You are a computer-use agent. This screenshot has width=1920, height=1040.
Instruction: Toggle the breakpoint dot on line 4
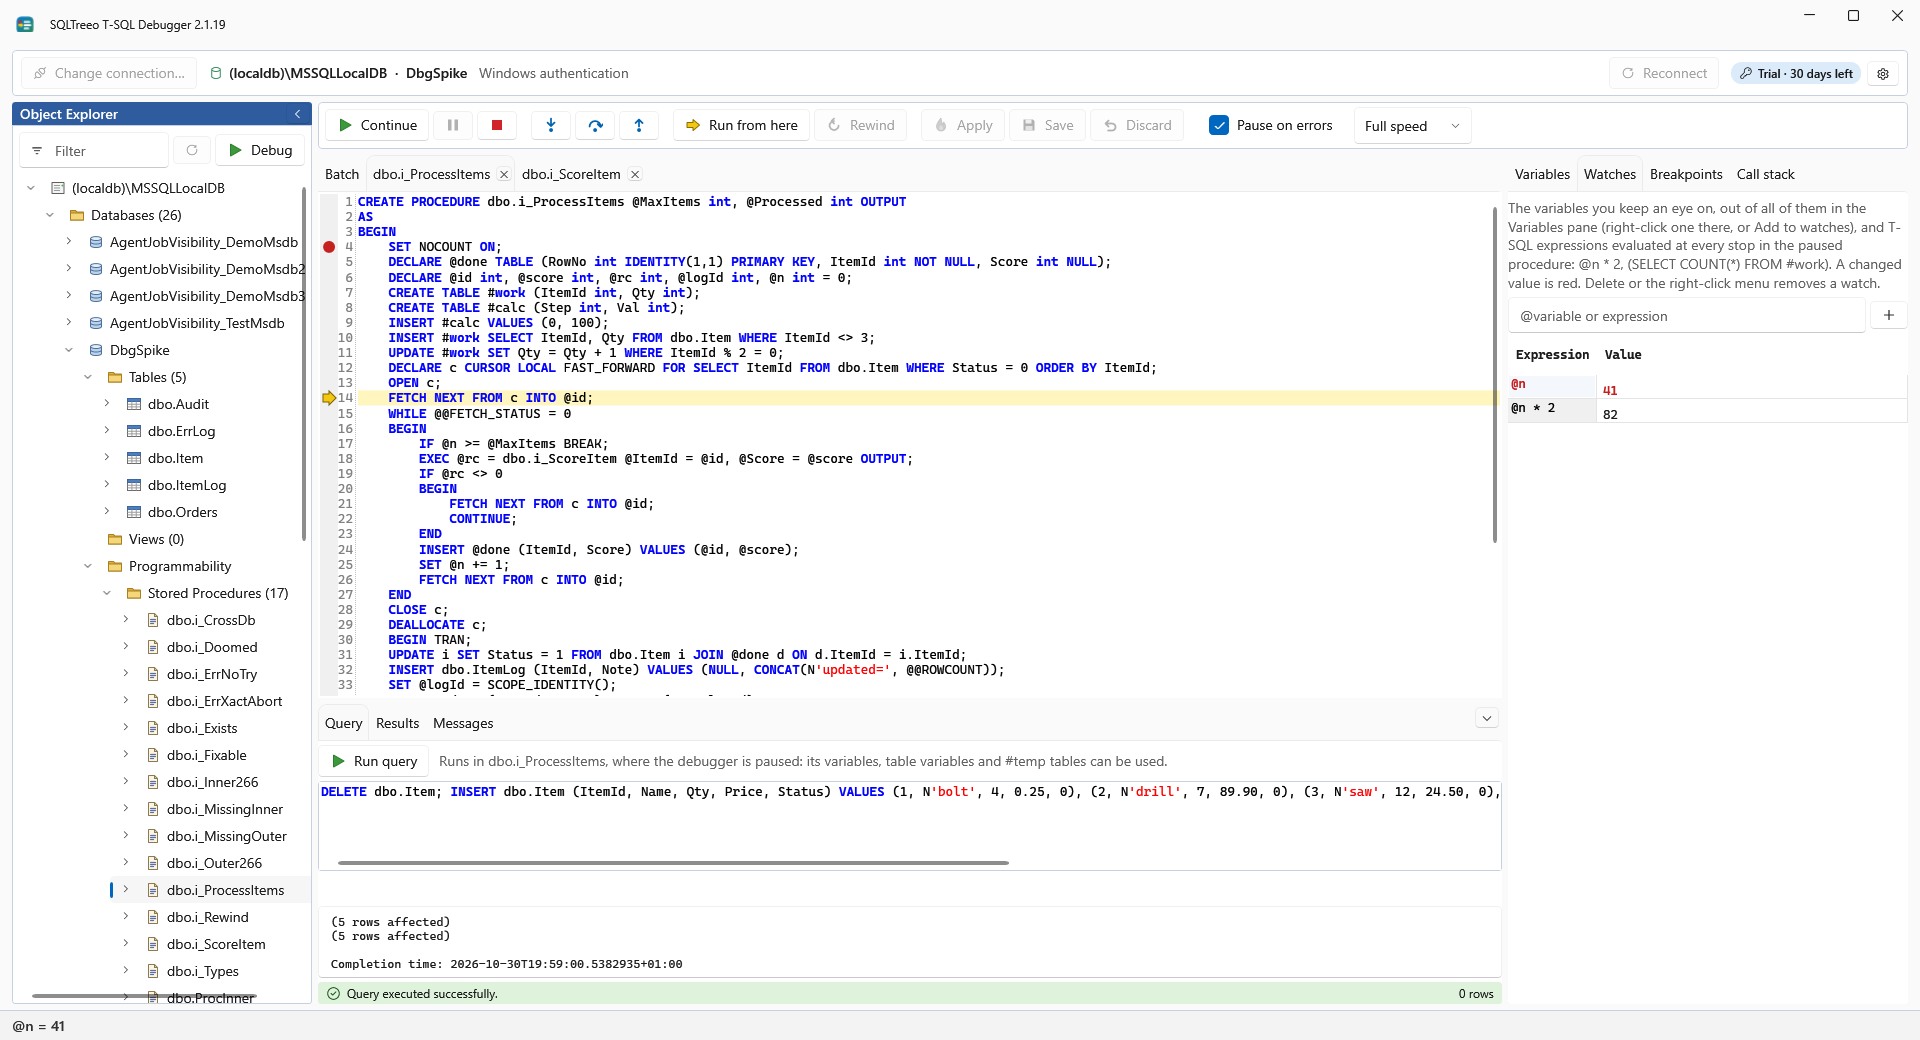click(329, 247)
